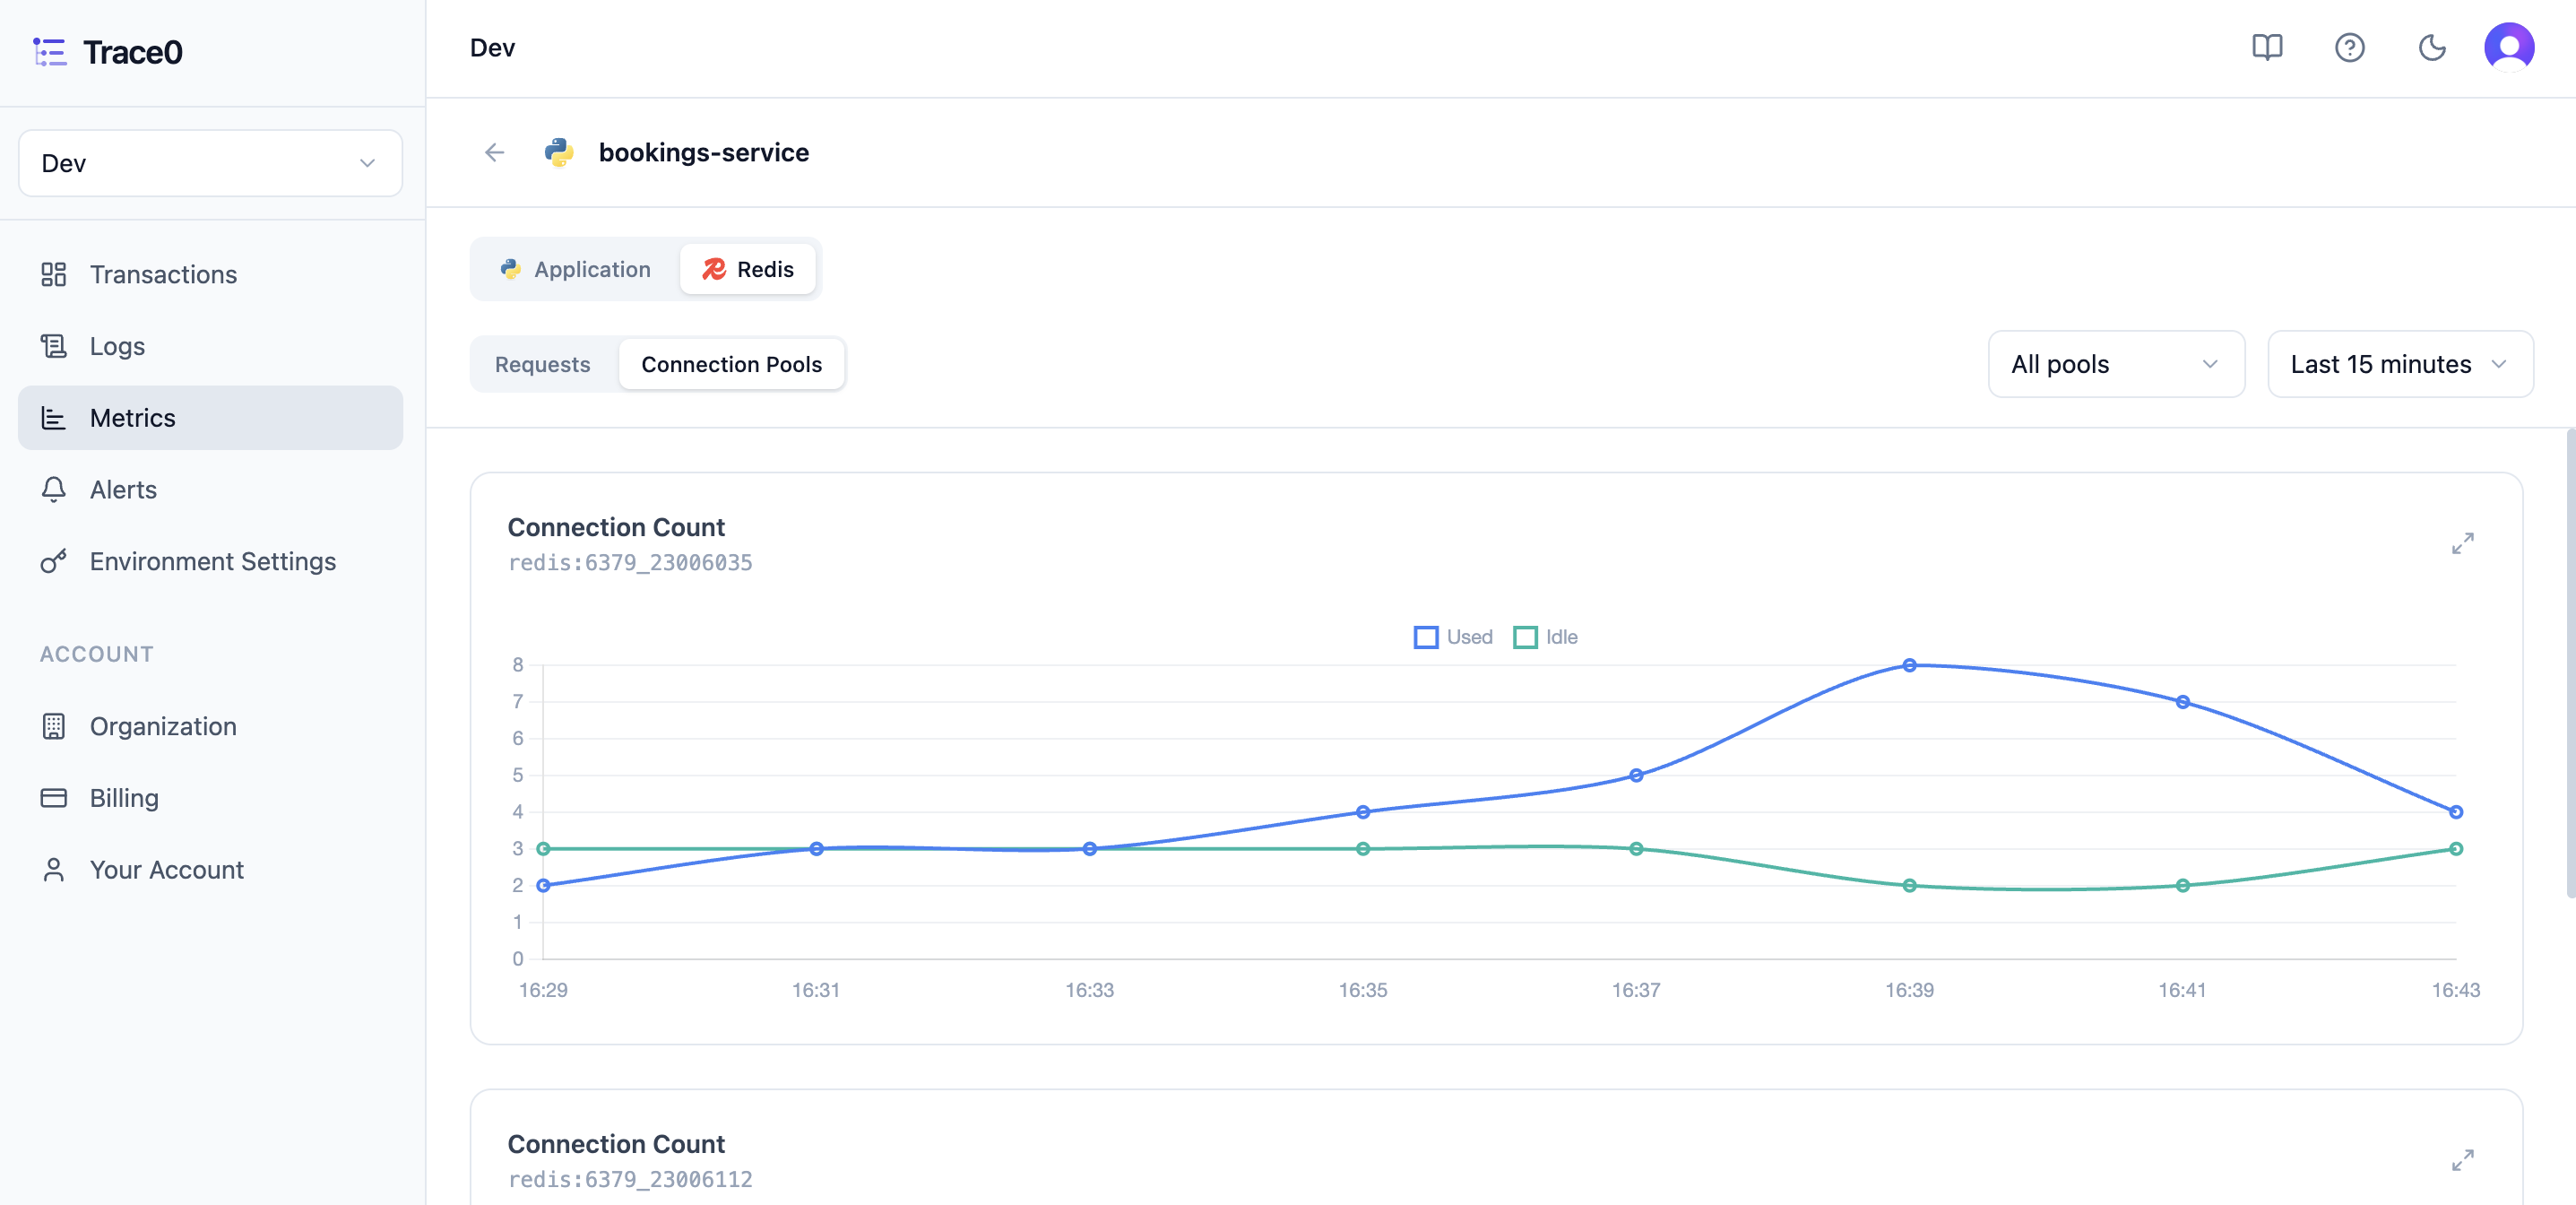Open Your Account page
This screenshot has height=1205, width=2576.
point(210,870)
